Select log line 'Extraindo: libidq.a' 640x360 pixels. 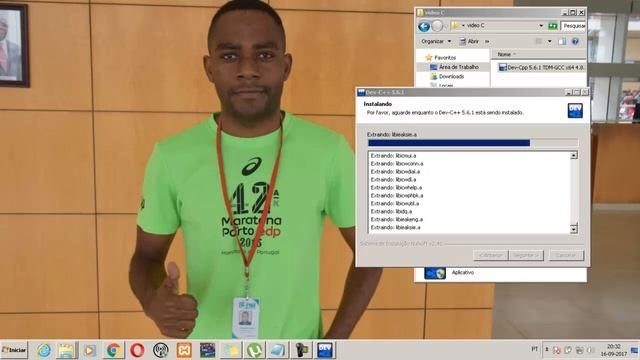(391, 211)
